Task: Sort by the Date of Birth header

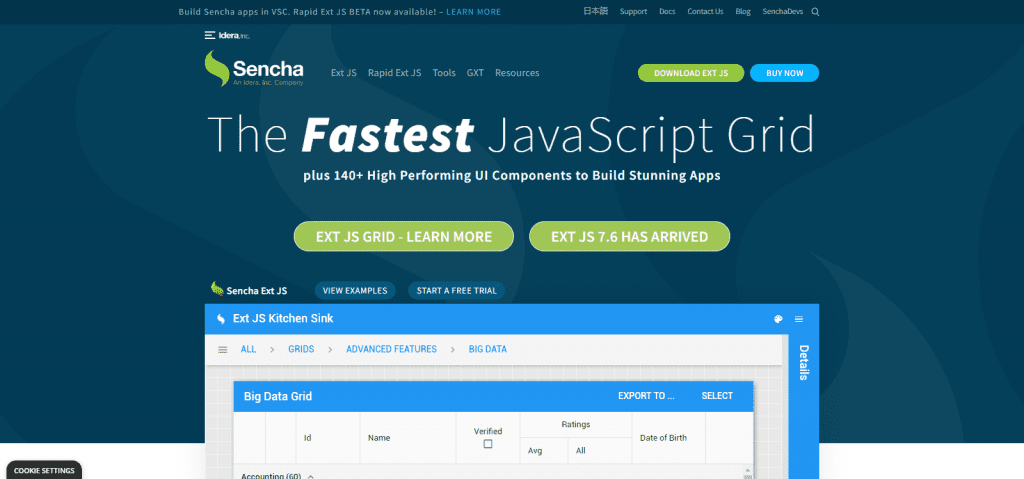Action: pyautogui.click(x=669, y=438)
